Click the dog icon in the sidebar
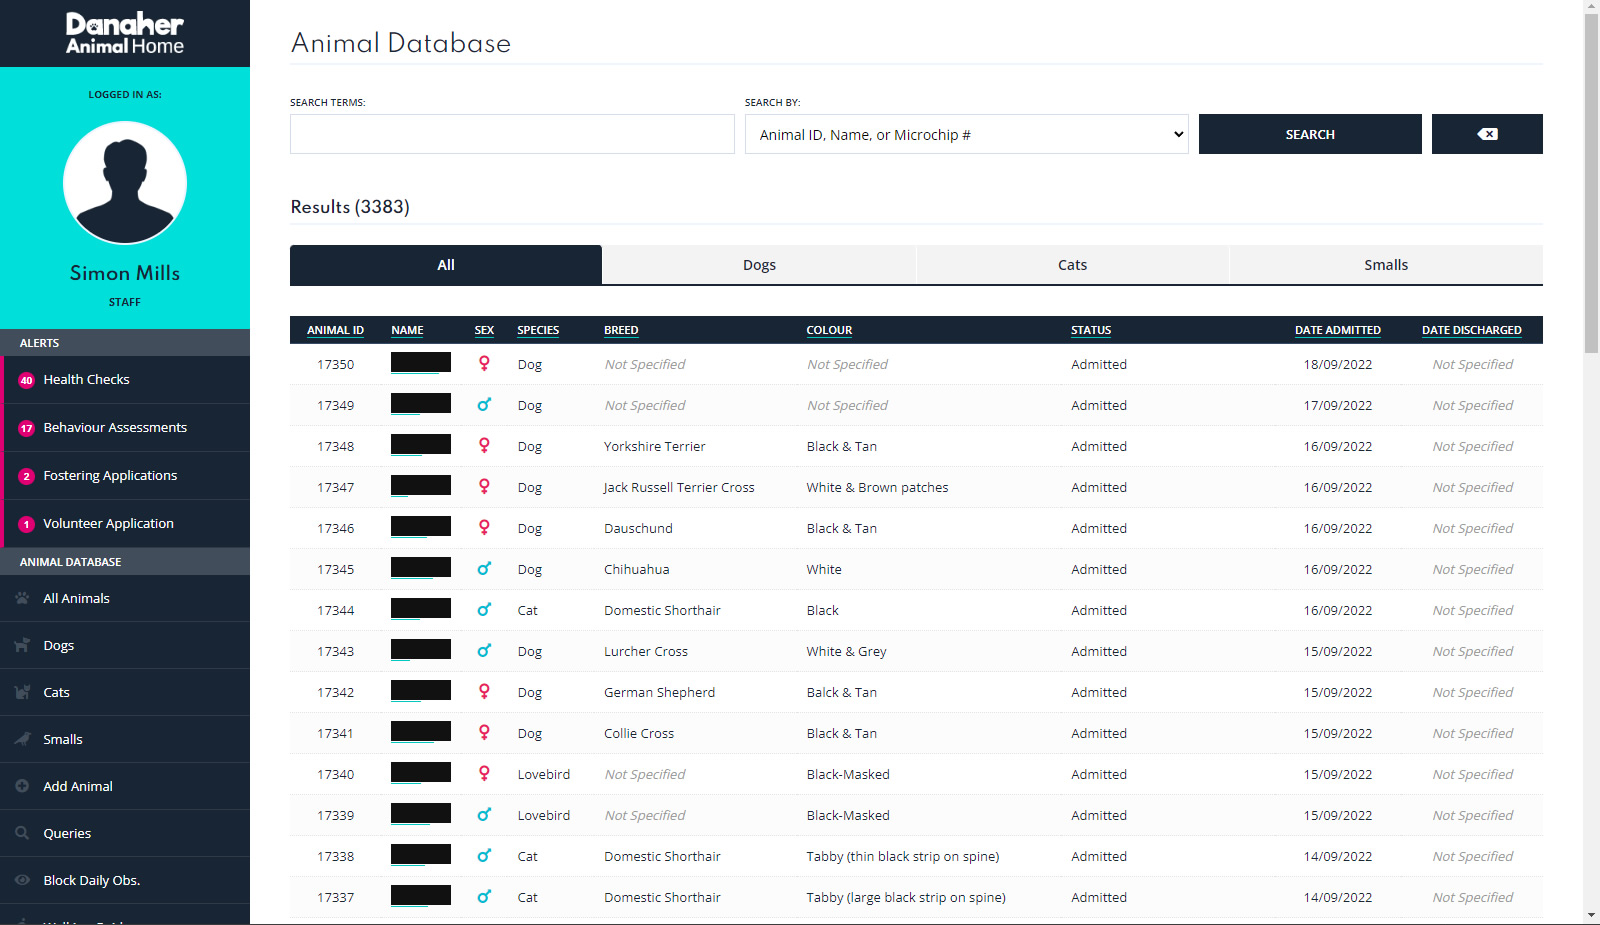This screenshot has width=1600, height=925. click(22, 645)
